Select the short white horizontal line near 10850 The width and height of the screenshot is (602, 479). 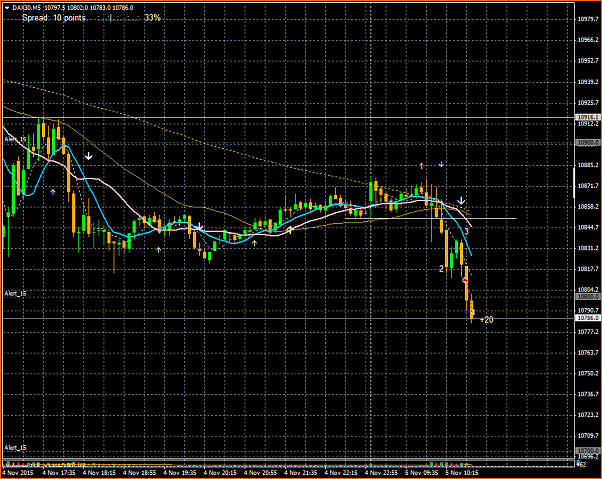431,218
